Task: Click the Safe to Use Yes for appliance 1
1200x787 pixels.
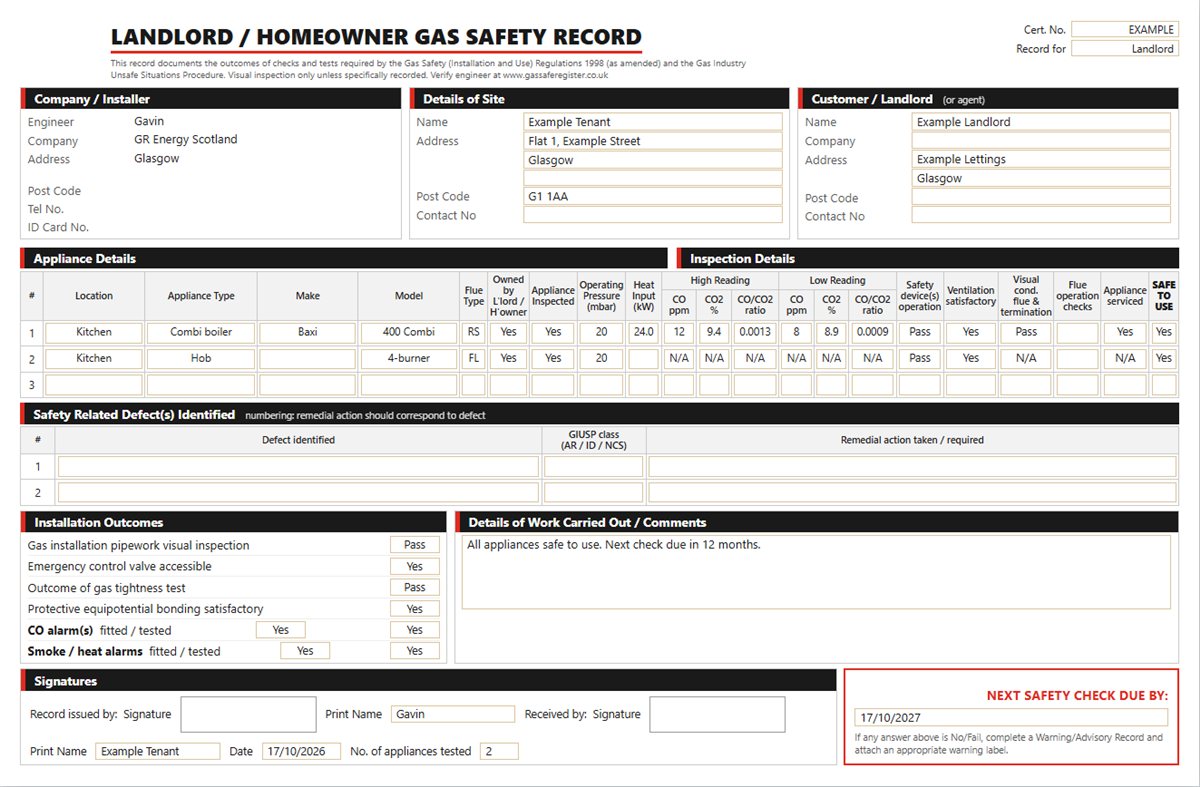Action: point(1164,332)
